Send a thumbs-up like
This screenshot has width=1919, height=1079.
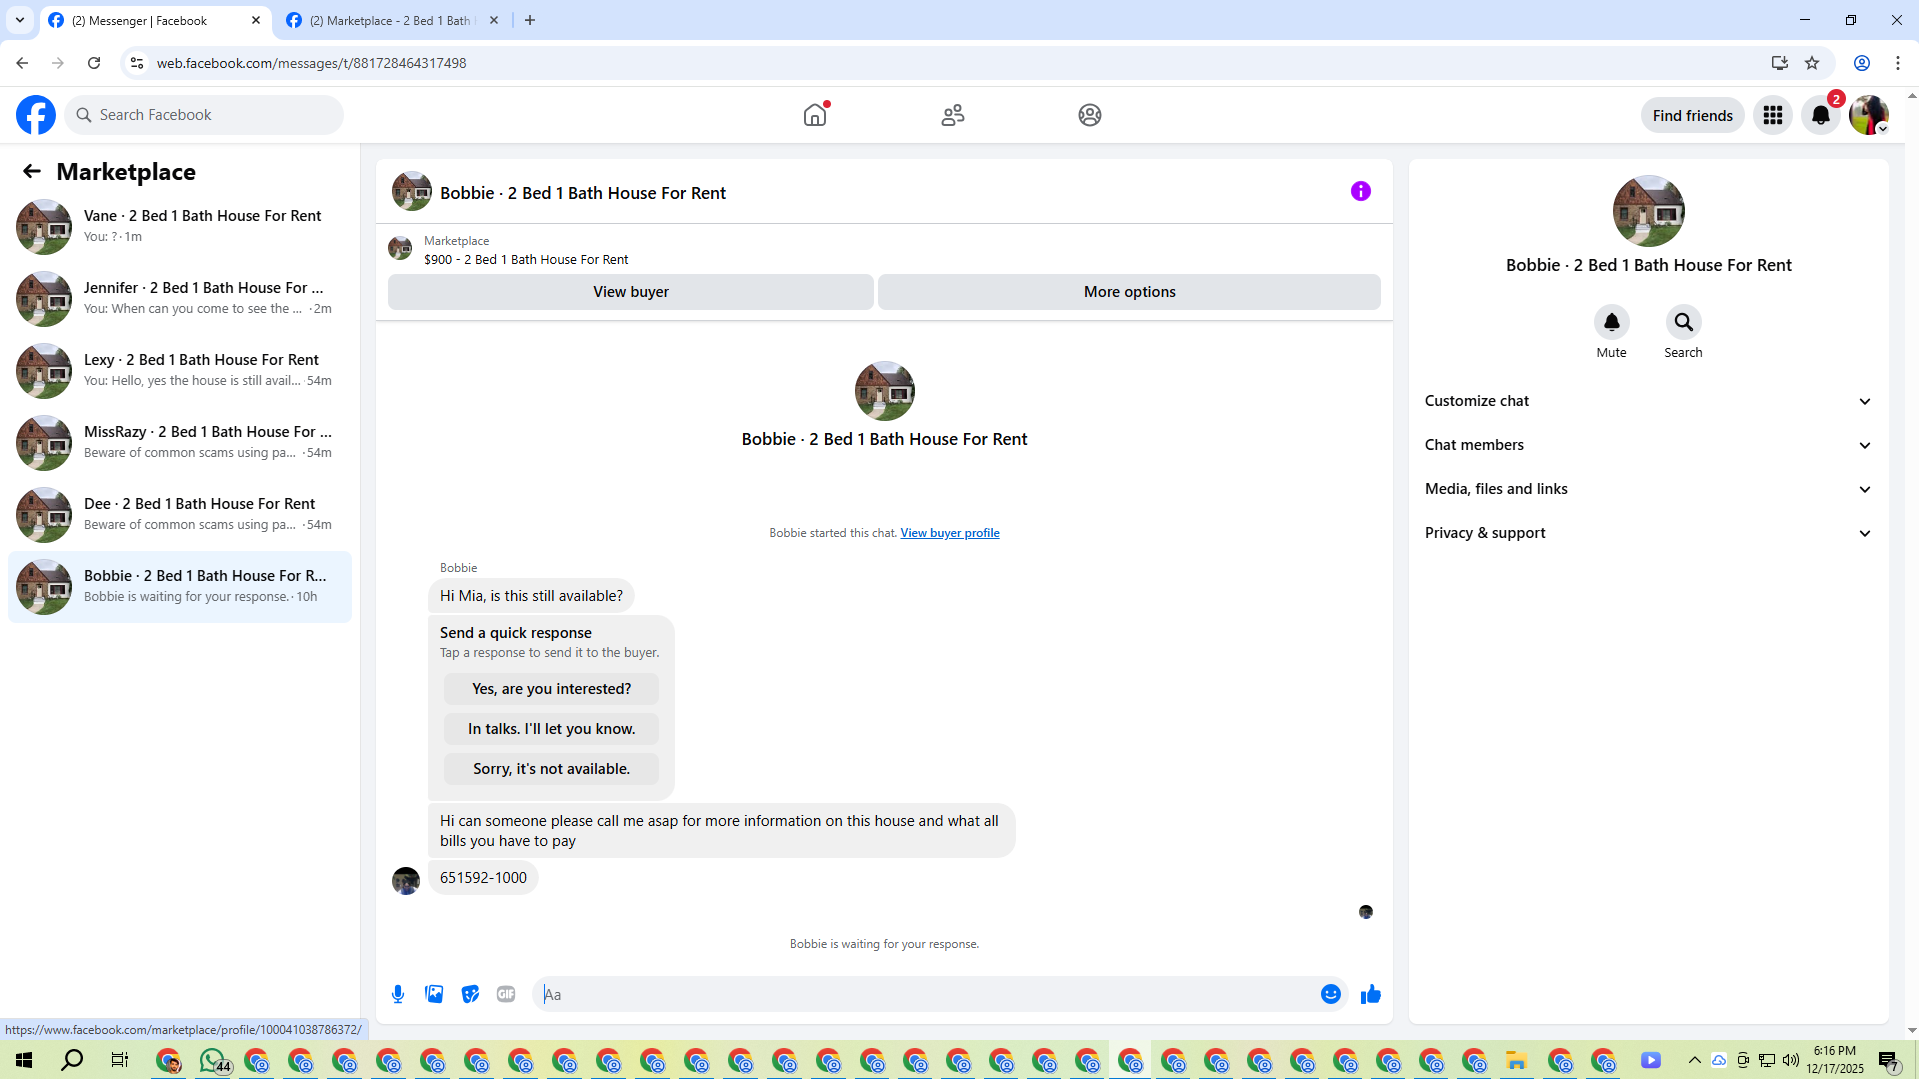tap(1371, 994)
